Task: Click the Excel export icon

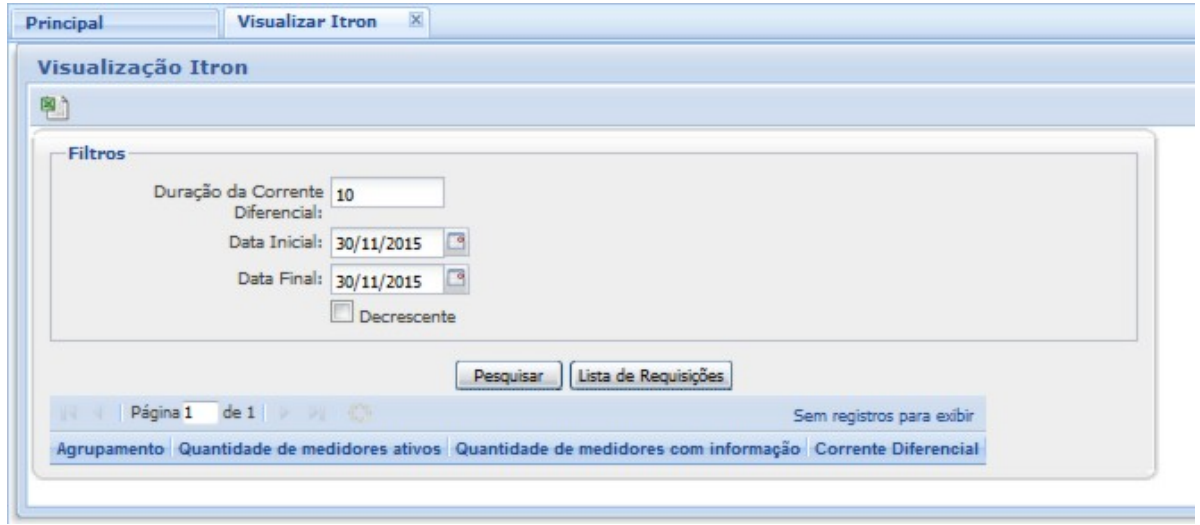Action: [50, 105]
